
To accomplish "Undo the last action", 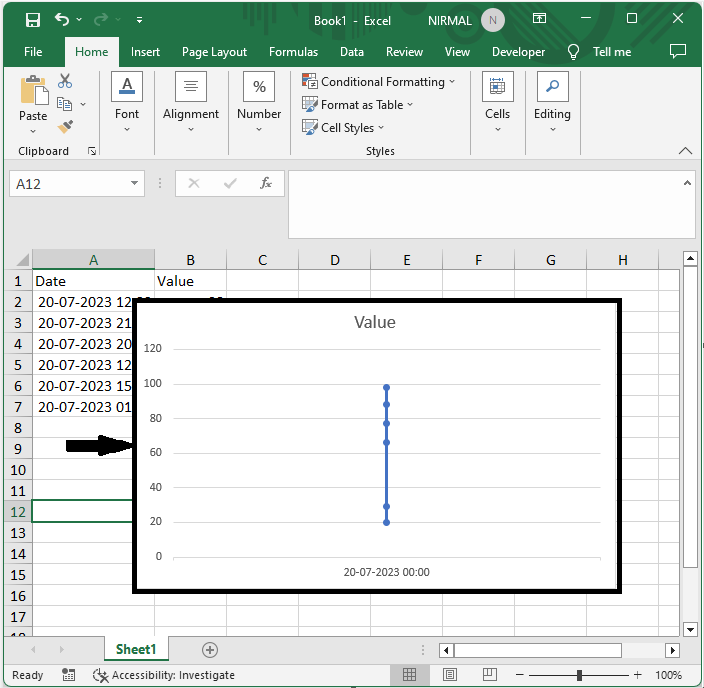I will click(x=62, y=20).
